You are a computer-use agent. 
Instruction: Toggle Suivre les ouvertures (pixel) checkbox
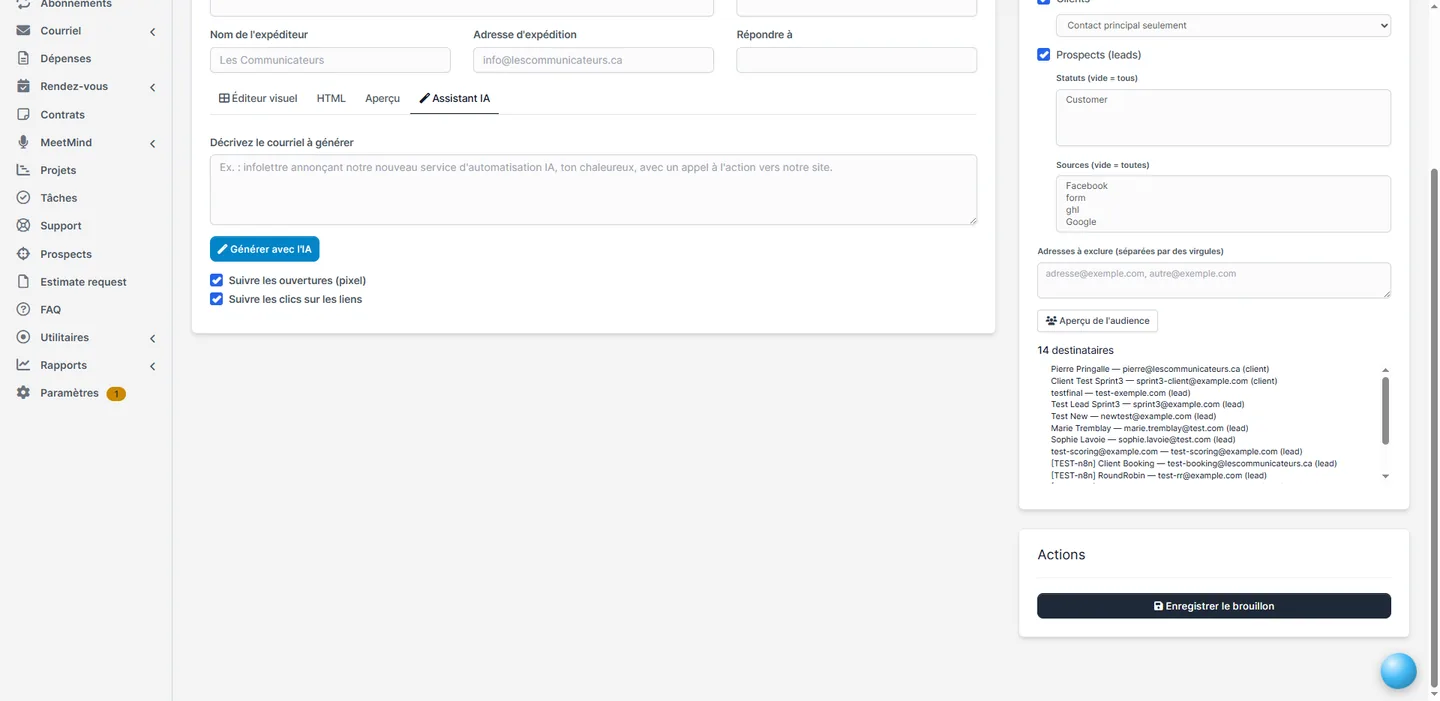pyautogui.click(x=217, y=281)
